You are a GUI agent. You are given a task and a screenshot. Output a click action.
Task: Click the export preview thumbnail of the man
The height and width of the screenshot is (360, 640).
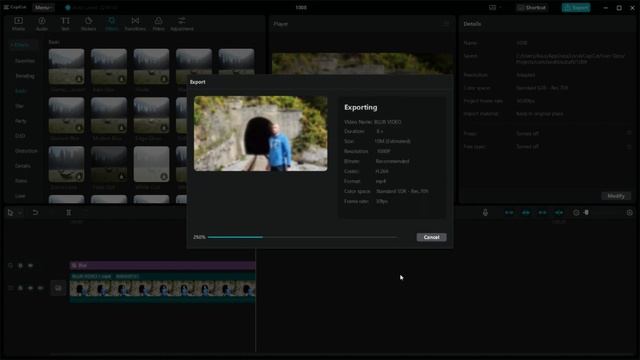260,133
